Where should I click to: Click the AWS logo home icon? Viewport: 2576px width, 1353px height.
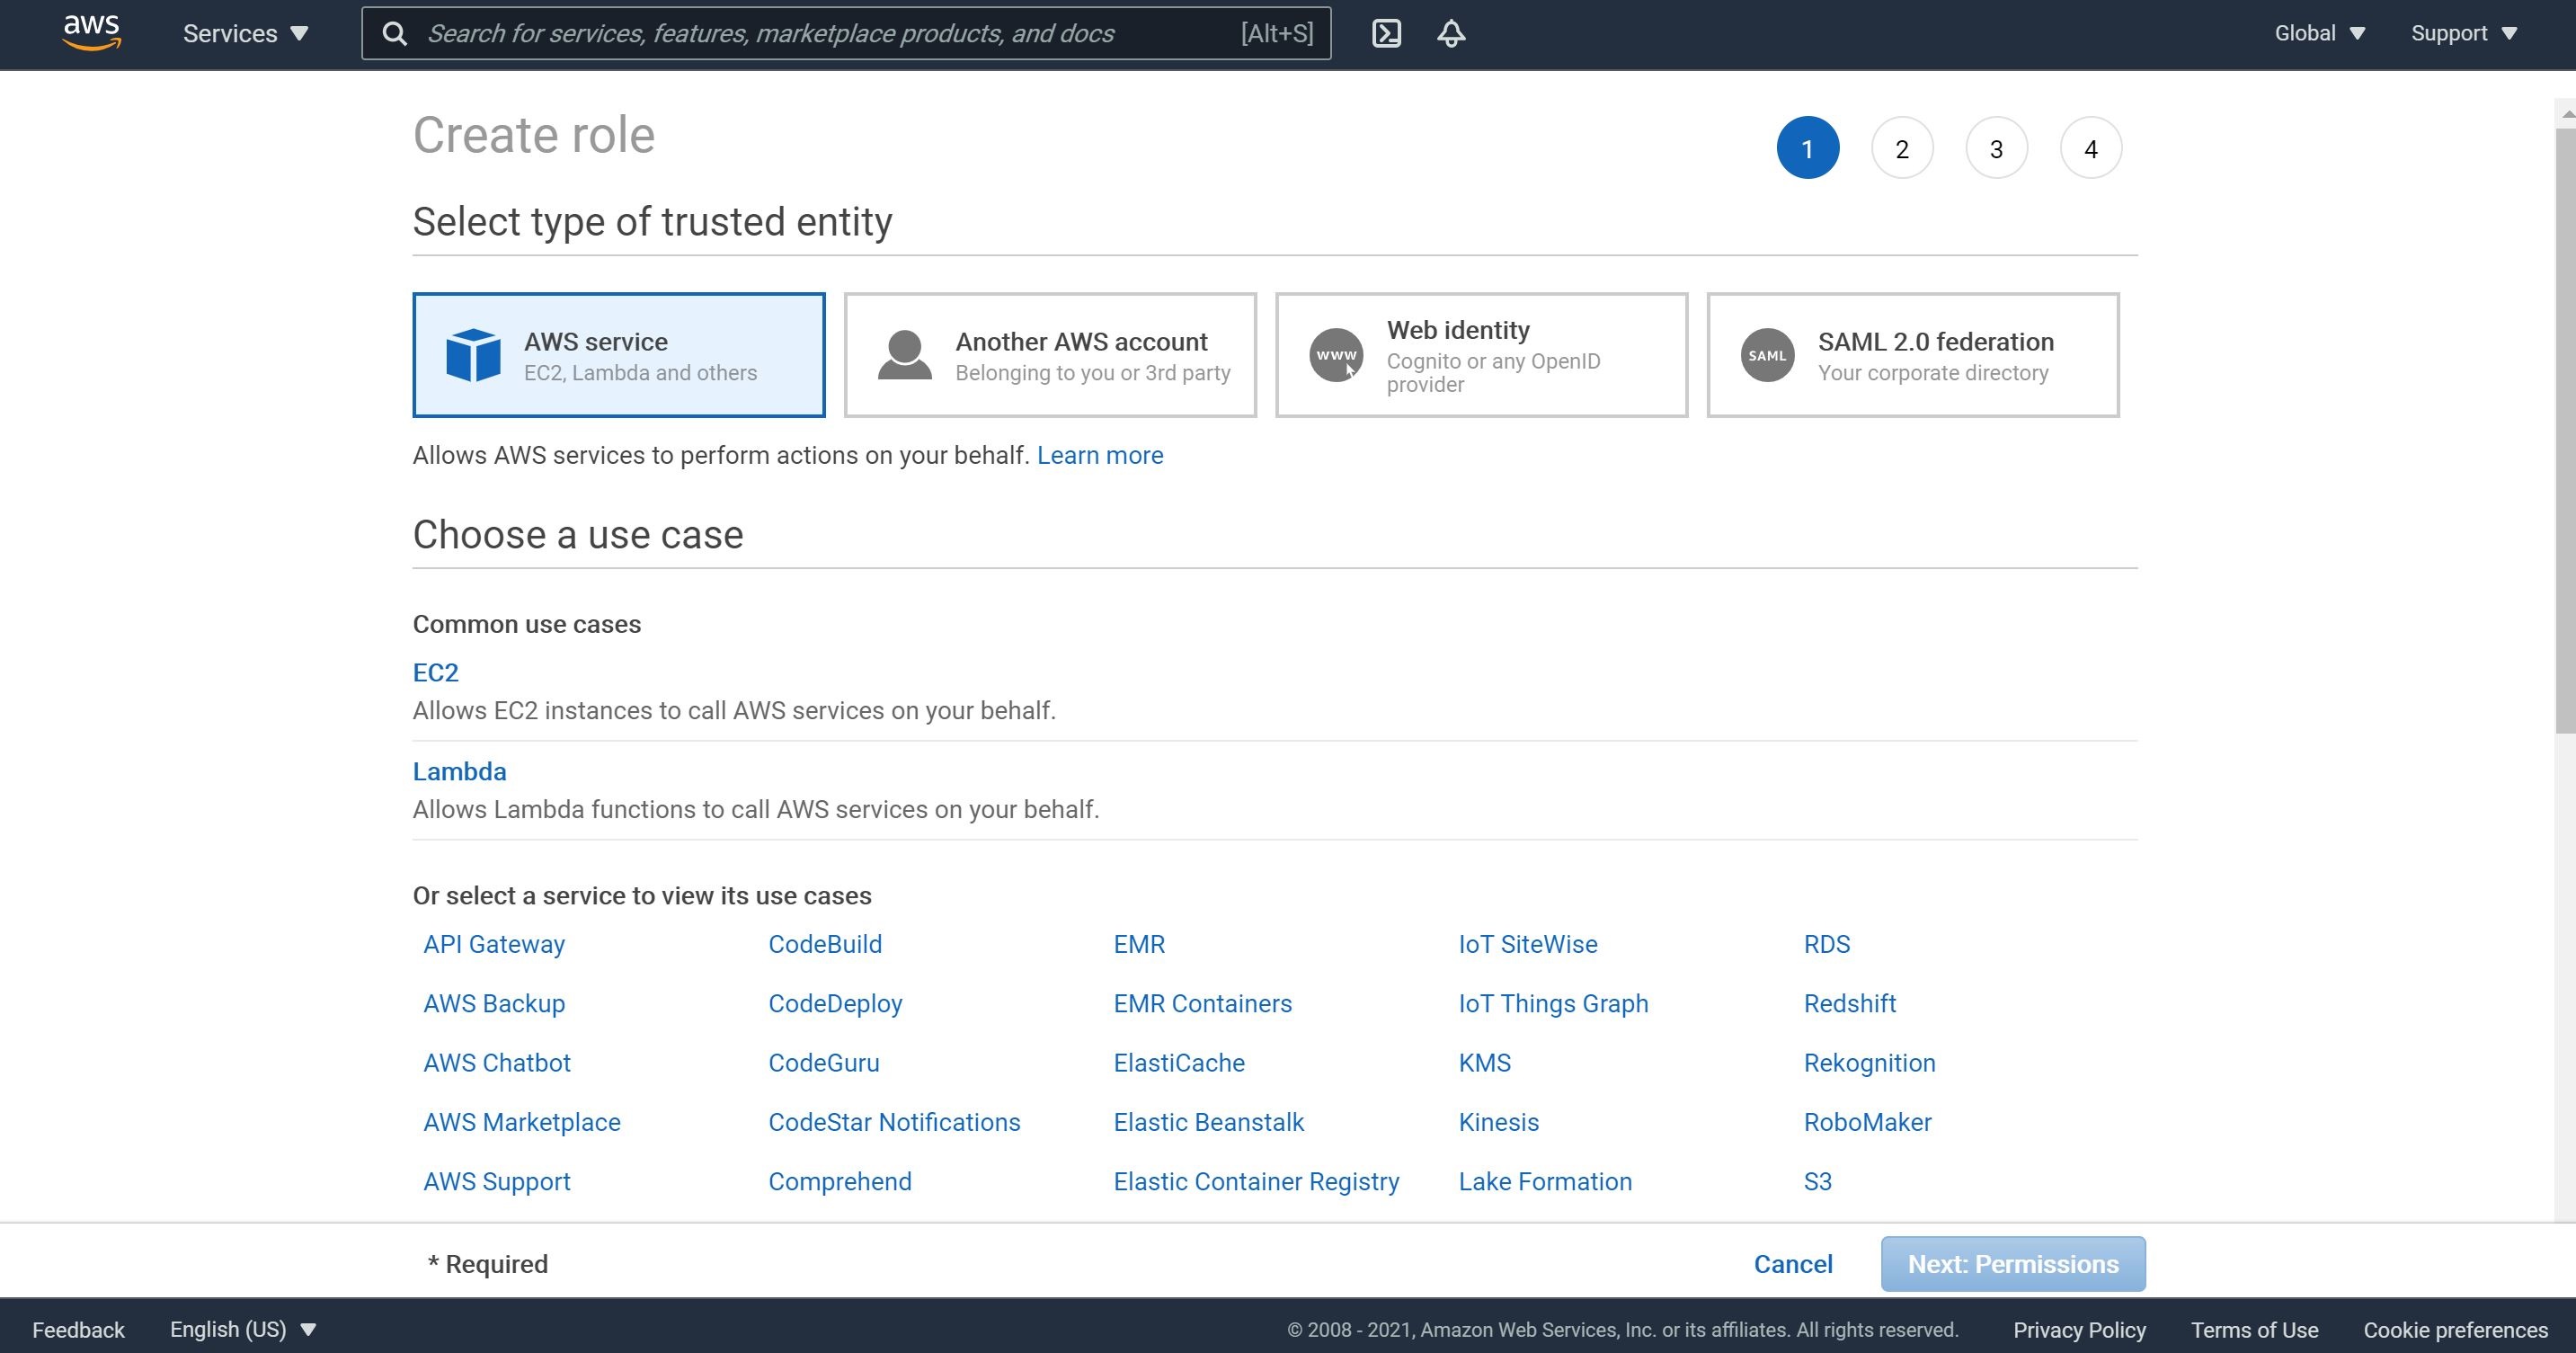tap(92, 32)
